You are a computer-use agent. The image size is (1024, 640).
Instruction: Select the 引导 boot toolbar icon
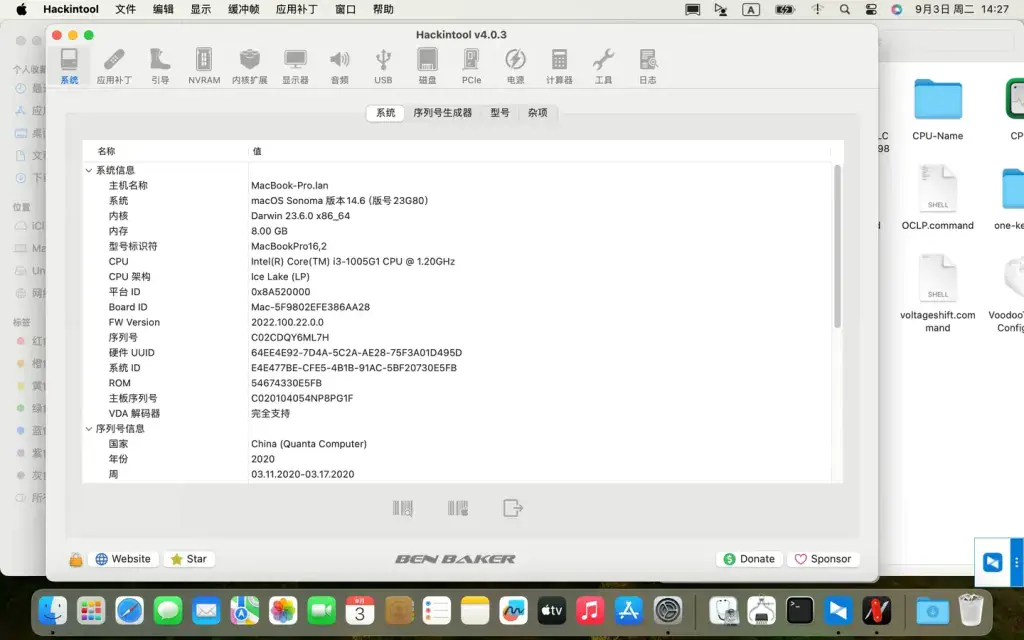[160, 66]
